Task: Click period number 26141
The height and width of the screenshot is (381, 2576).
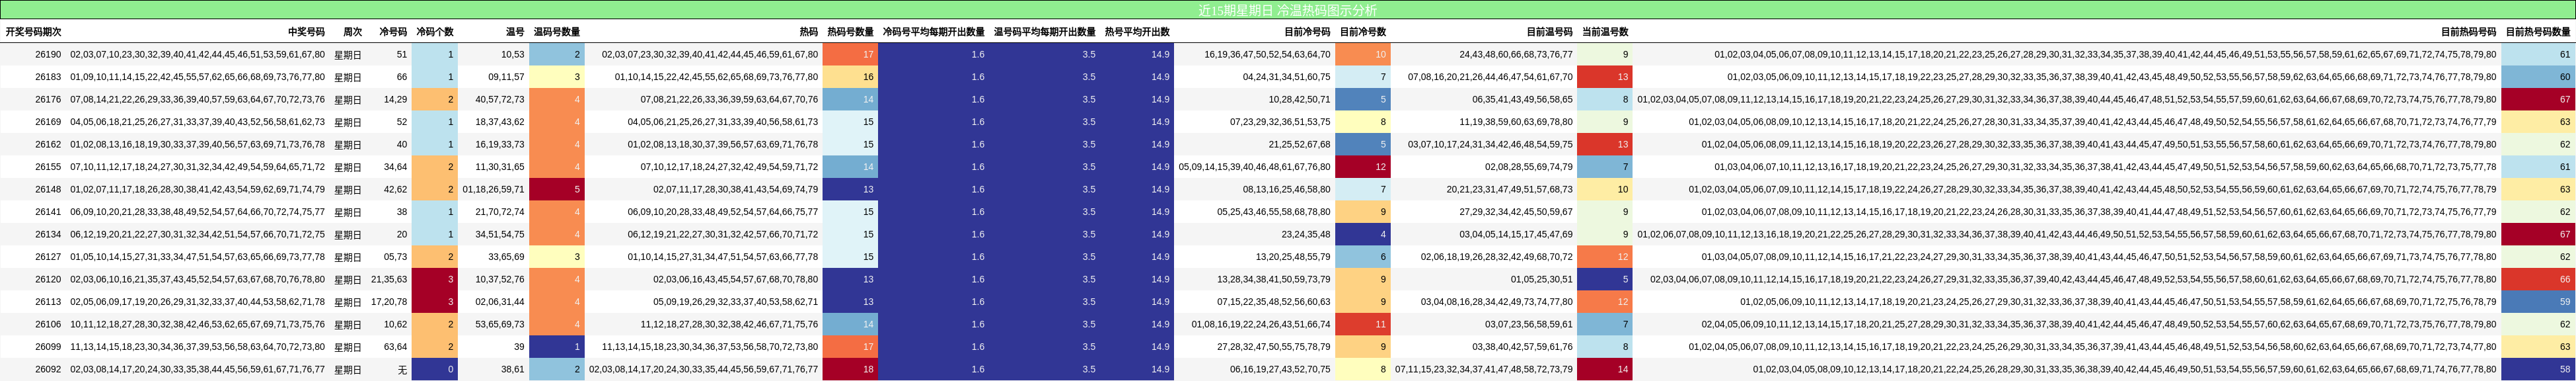Action: [48, 212]
